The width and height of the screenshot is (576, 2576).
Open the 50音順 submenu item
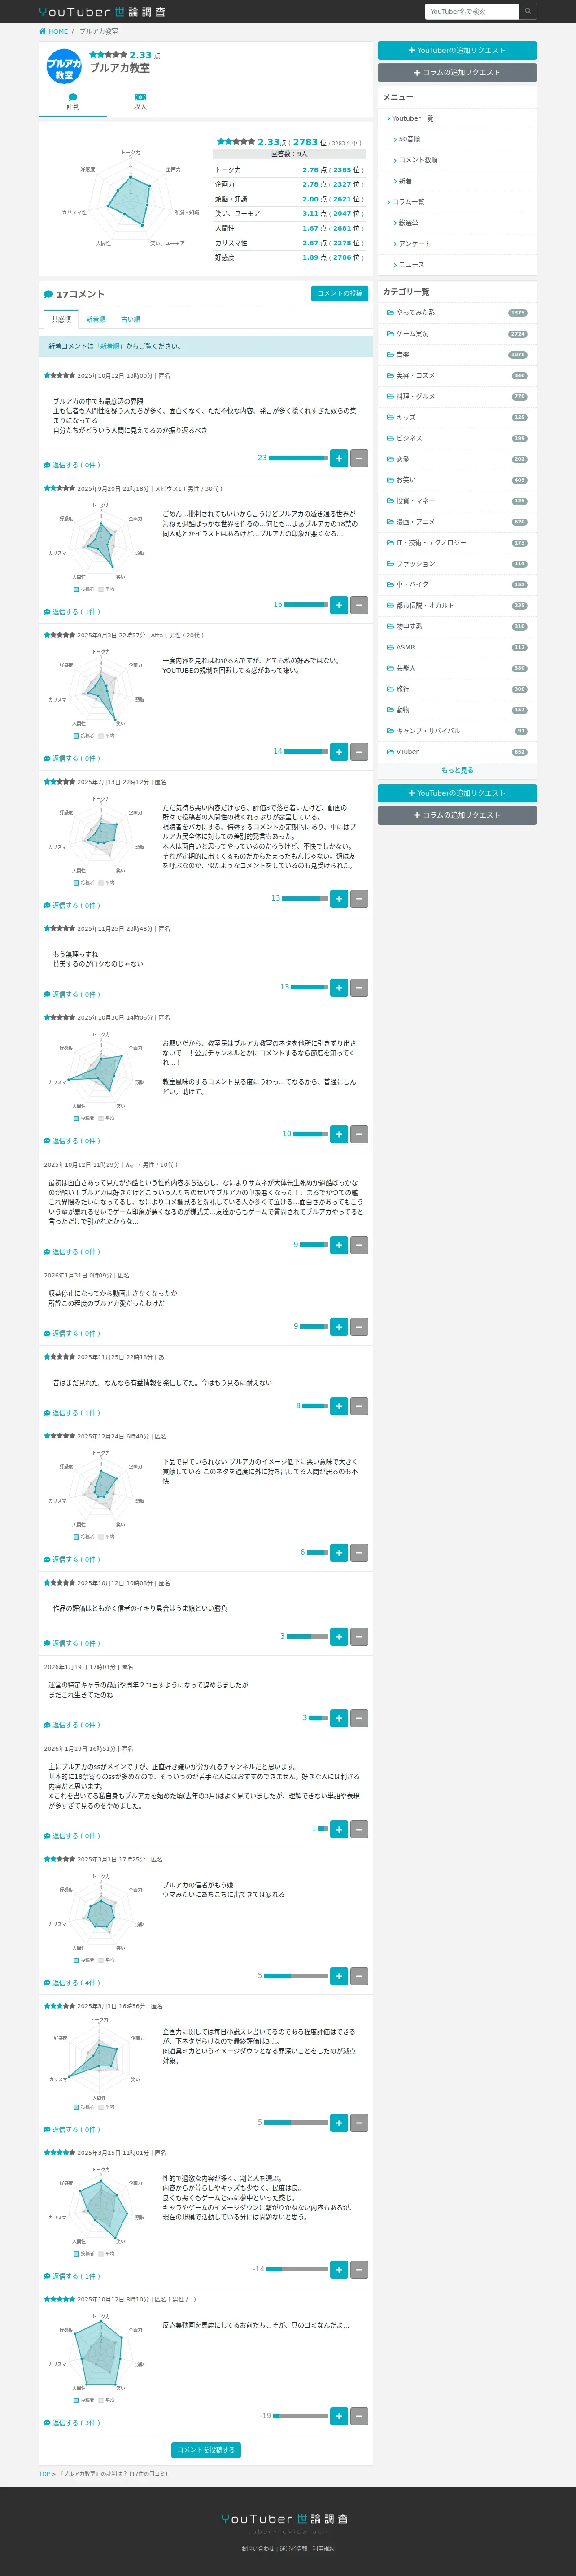tap(457, 139)
